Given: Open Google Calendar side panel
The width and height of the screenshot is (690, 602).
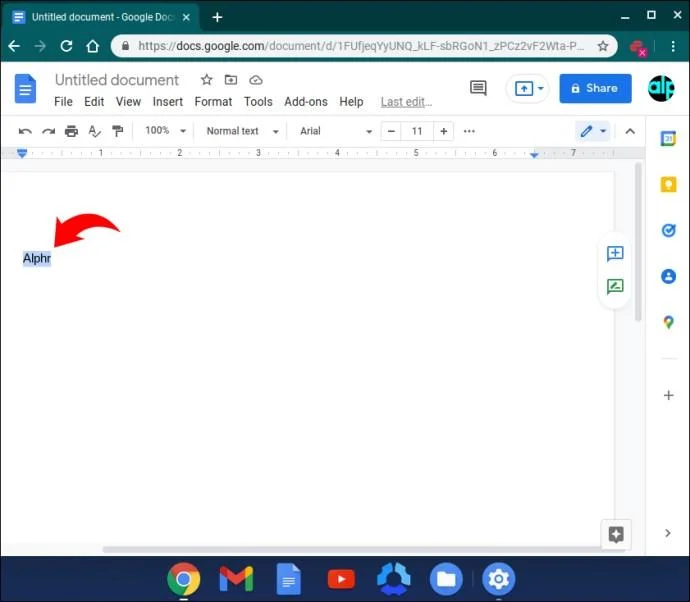Looking at the screenshot, I should pyautogui.click(x=668, y=139).
